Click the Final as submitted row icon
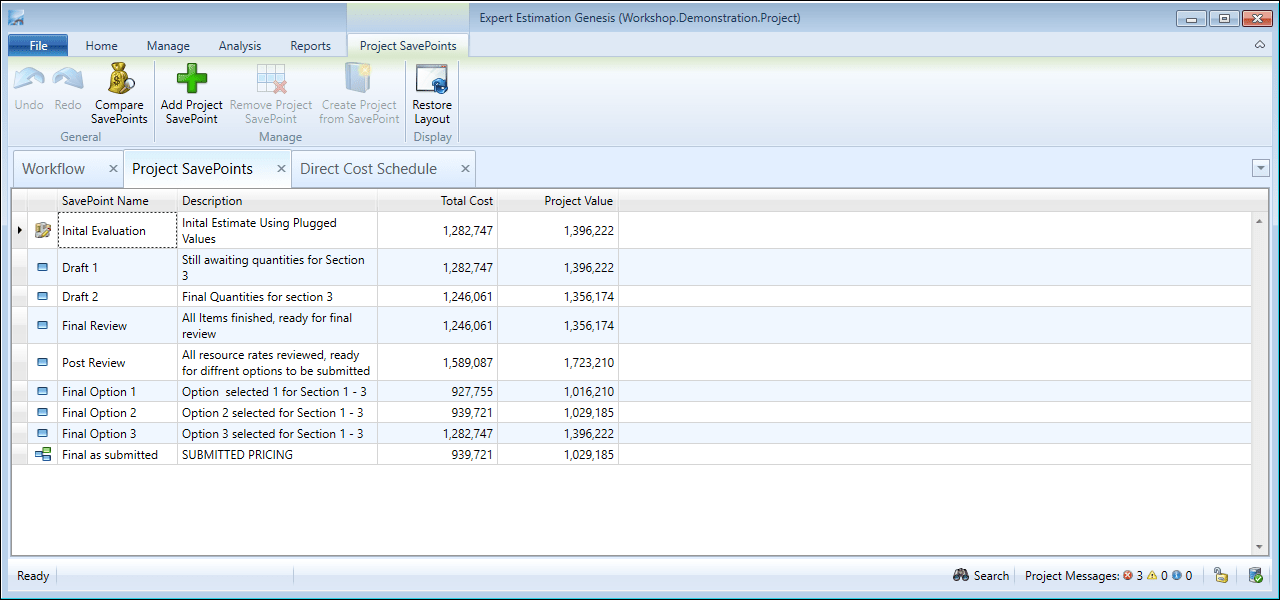Viewport: 1280px width, 600px height. coord(42,454)
